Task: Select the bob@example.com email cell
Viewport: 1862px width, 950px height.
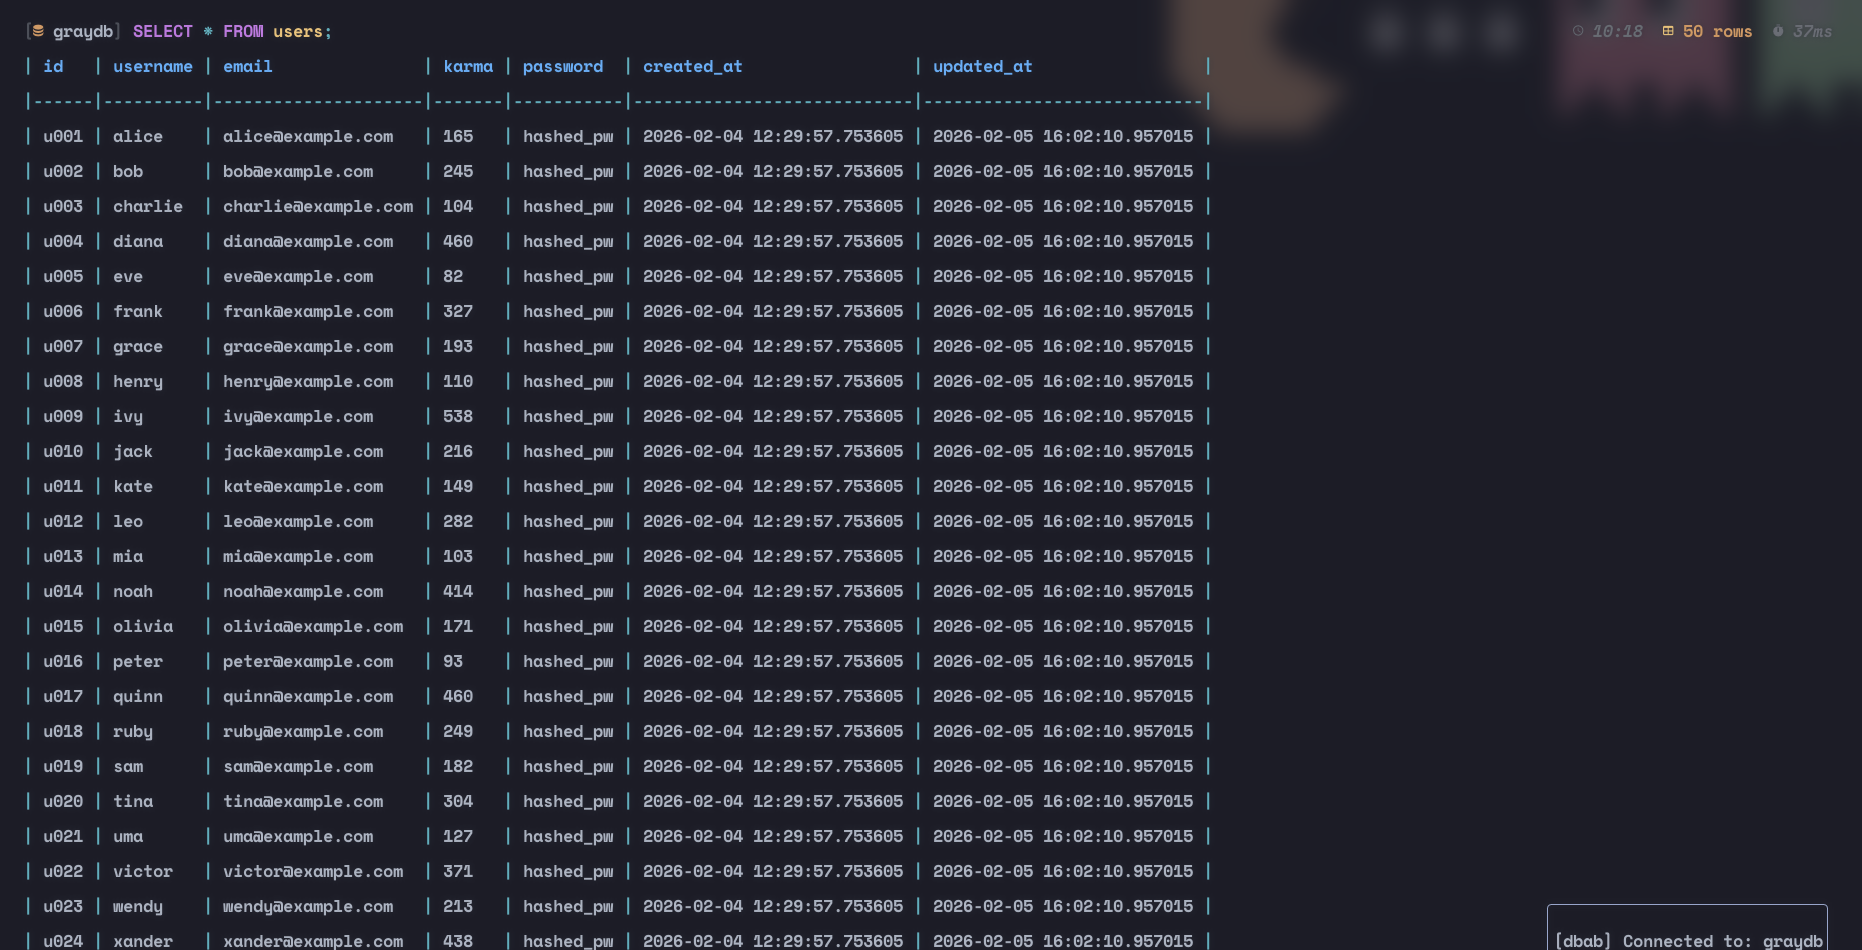Action: pos(298,171)
